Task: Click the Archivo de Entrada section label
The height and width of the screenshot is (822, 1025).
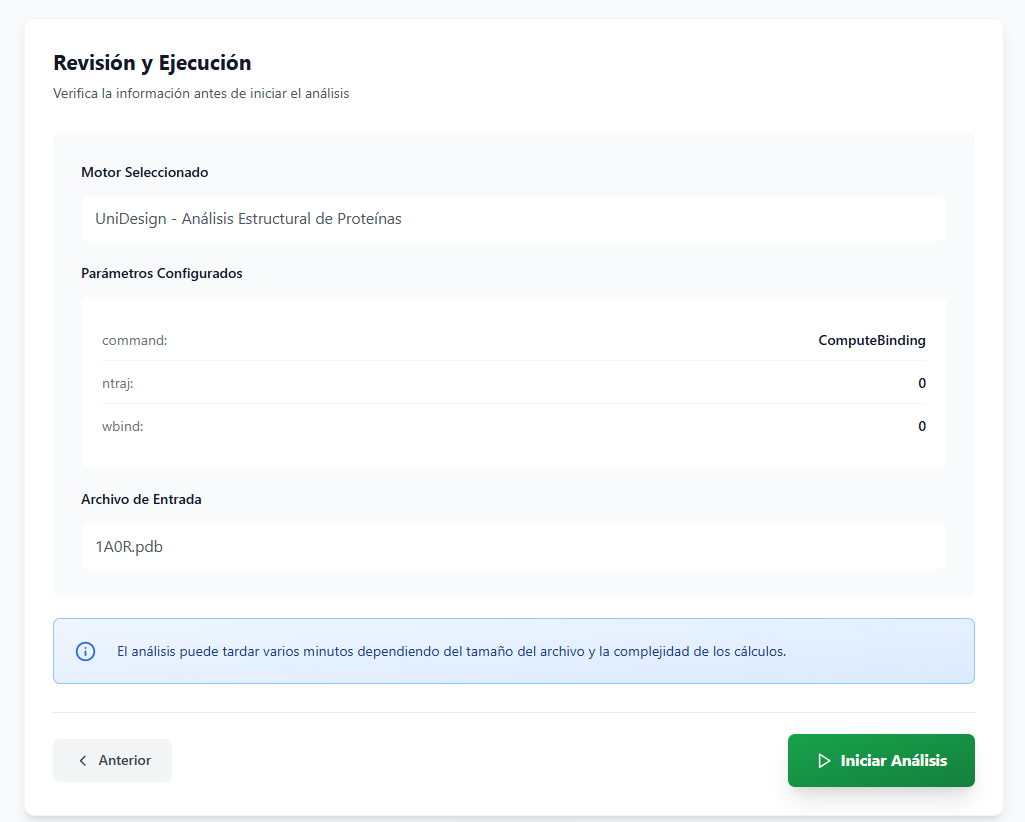Action: pyautogui.click(x=141, y=499)
